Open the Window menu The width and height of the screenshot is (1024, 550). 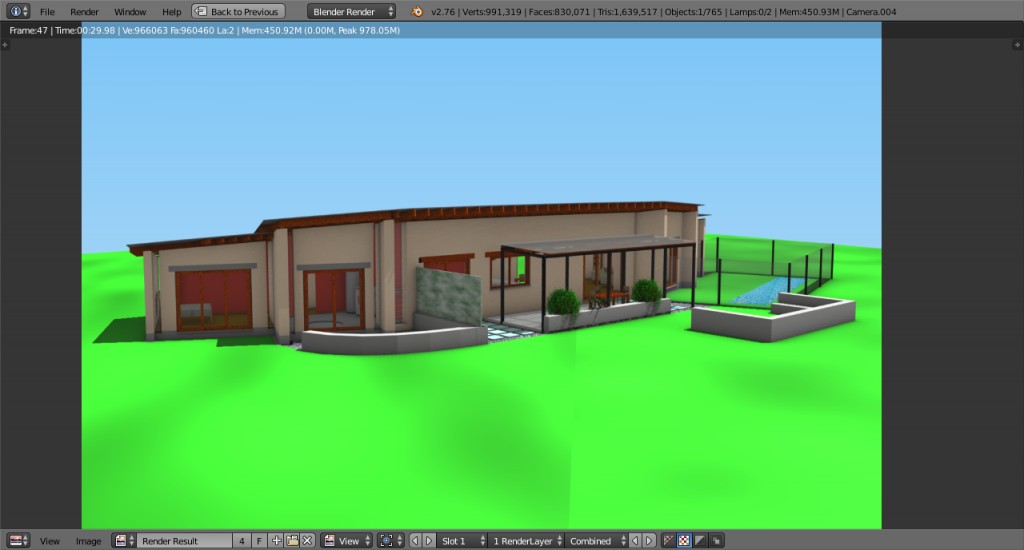(x=130, y=12)
